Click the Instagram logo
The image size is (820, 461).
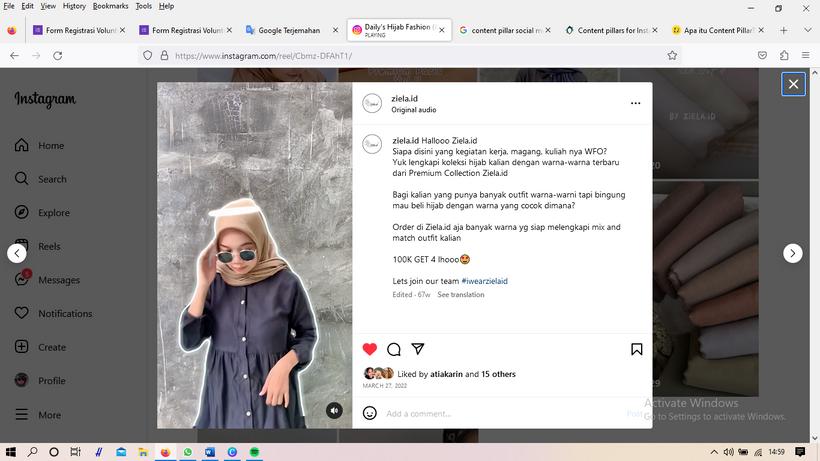click(45, 99)
